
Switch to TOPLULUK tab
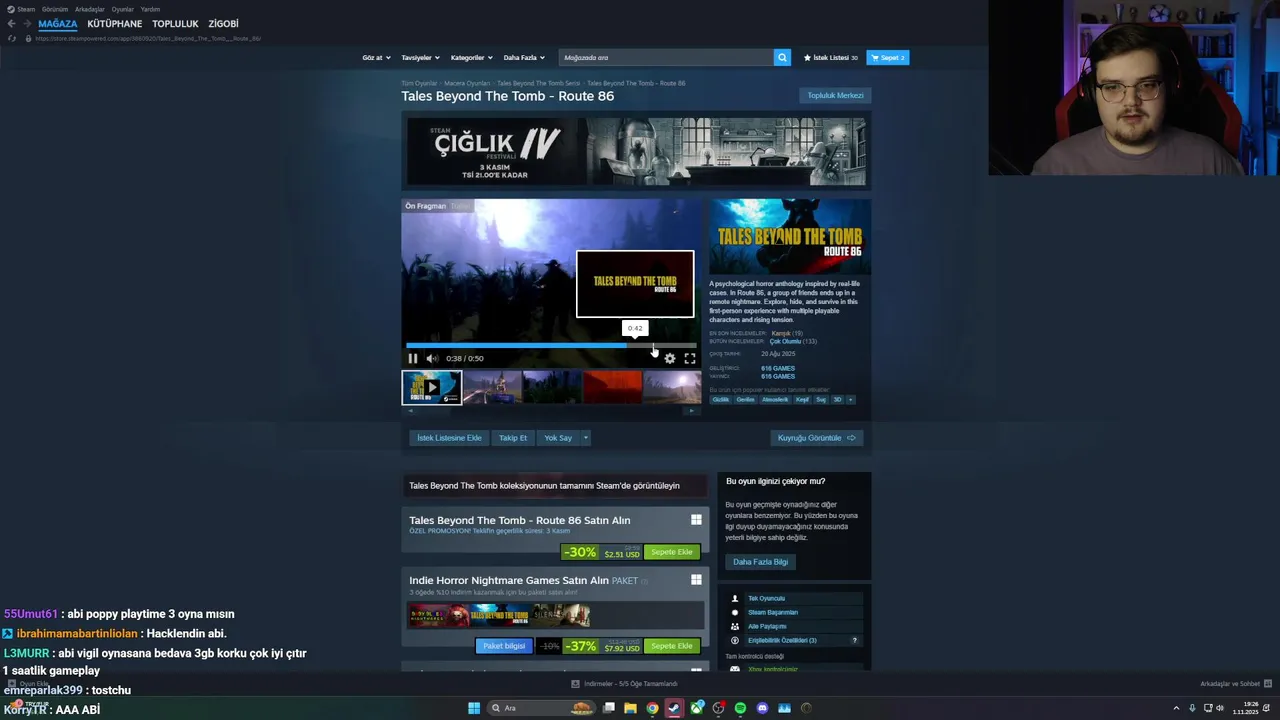tap(175, 24)
